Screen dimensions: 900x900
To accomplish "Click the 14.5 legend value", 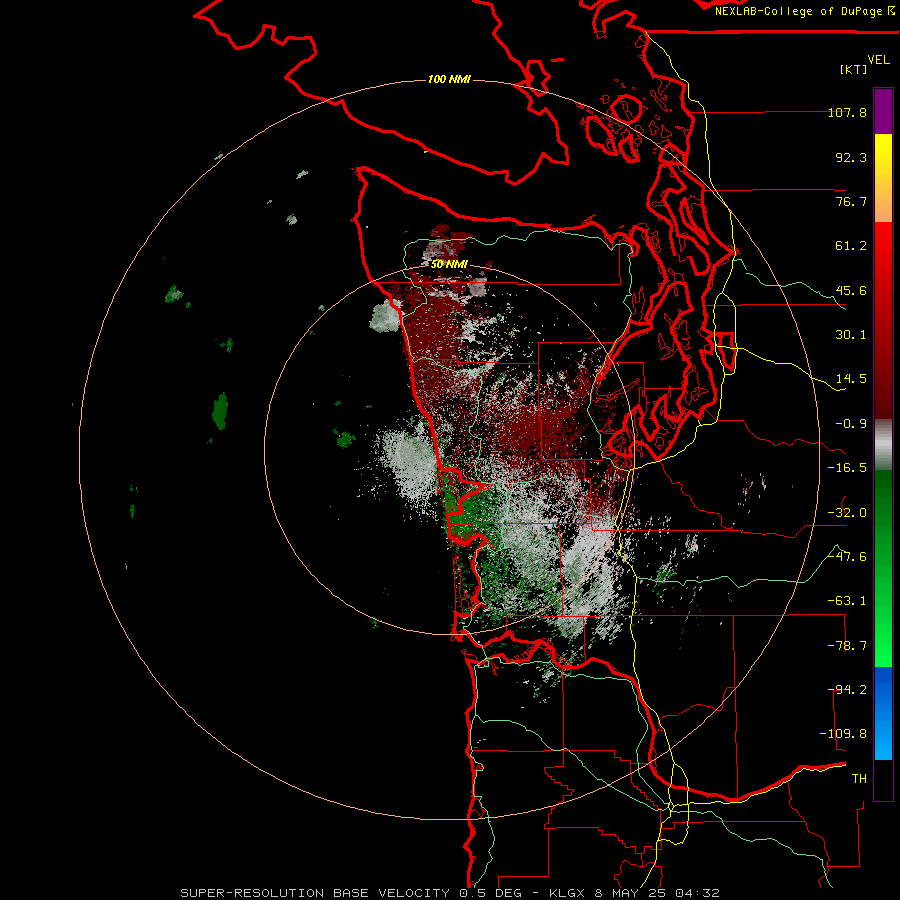I will pyautogui.click(x=851, y=379).
